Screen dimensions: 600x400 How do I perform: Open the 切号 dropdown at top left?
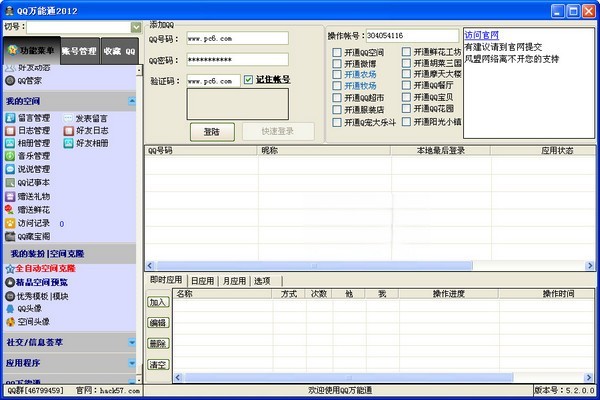point(135,27)
